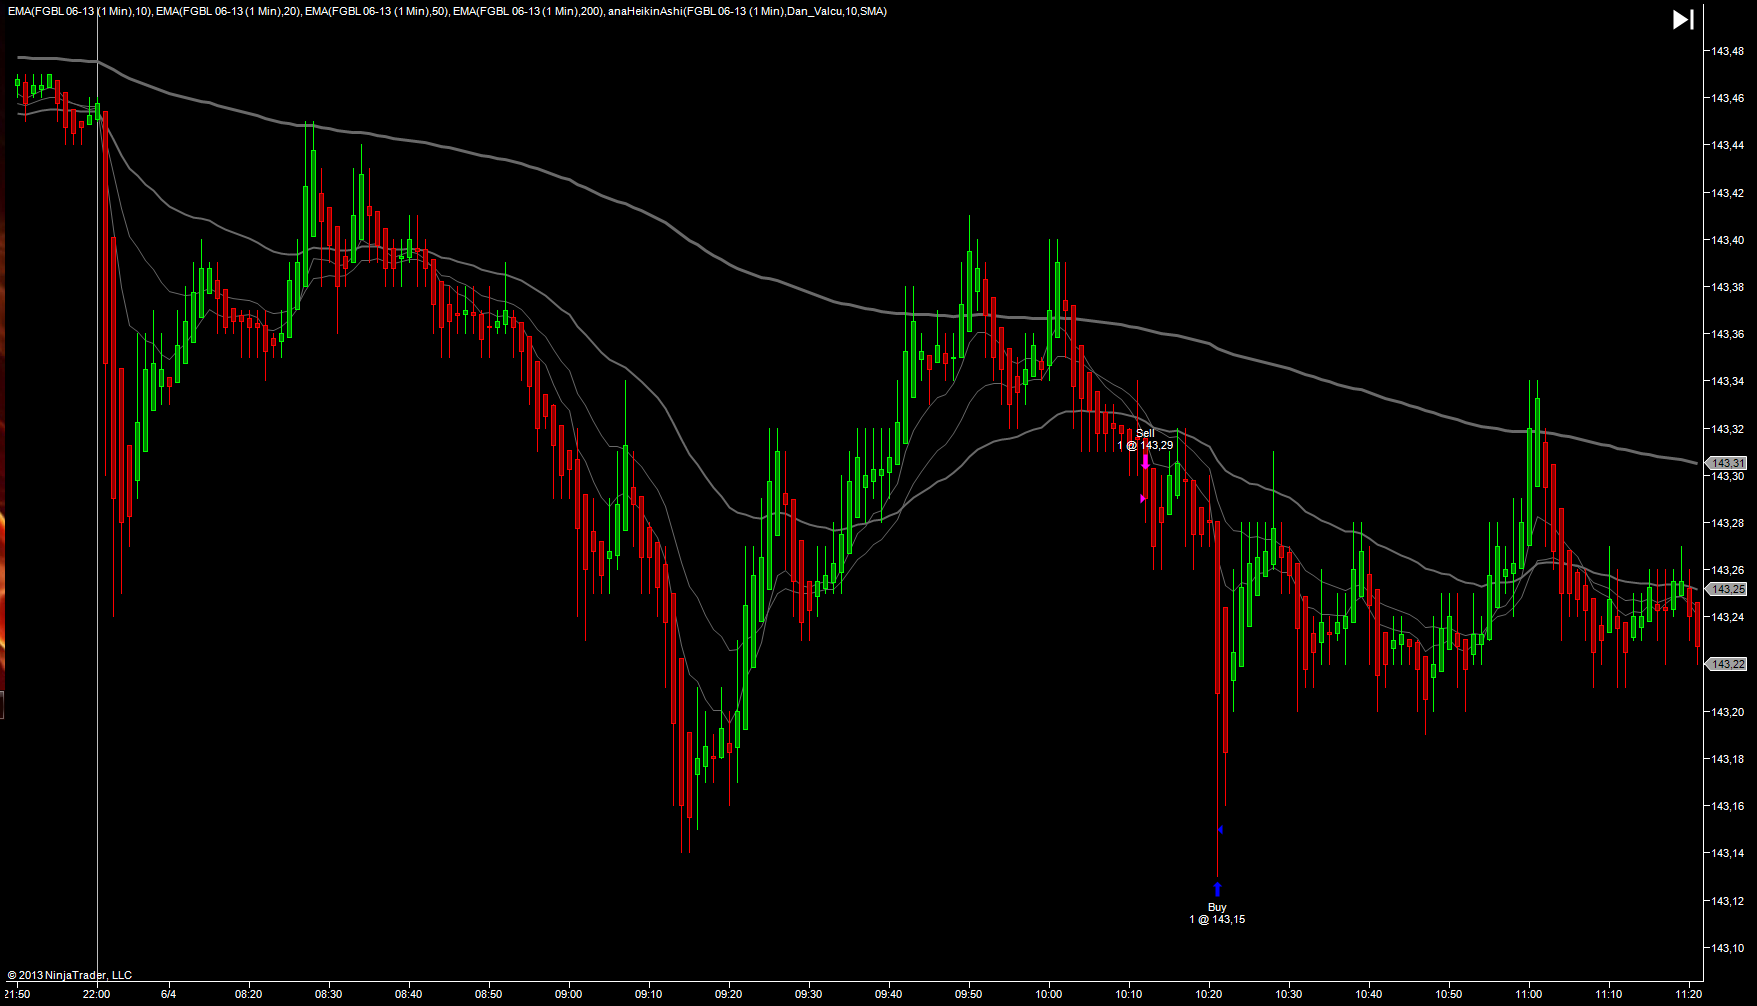Screen dimensions: 1757x1006
Task: Click the 143,16 price scale label
Action: (1728, 806)
